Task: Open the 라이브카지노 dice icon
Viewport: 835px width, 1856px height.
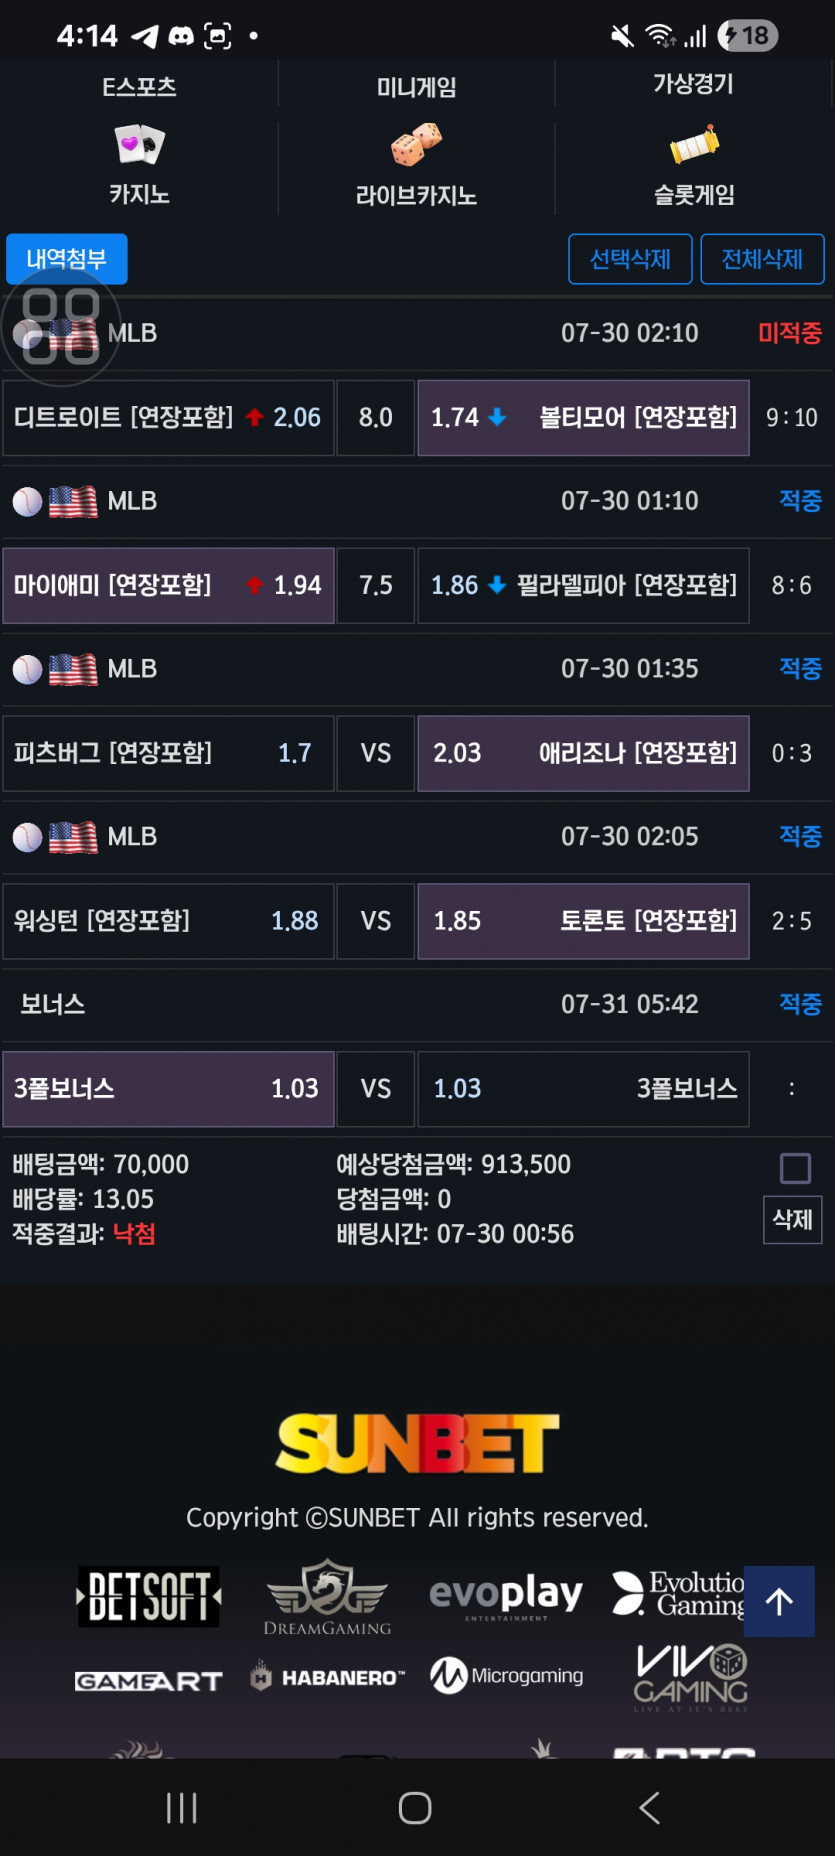Action: point(416,145)
